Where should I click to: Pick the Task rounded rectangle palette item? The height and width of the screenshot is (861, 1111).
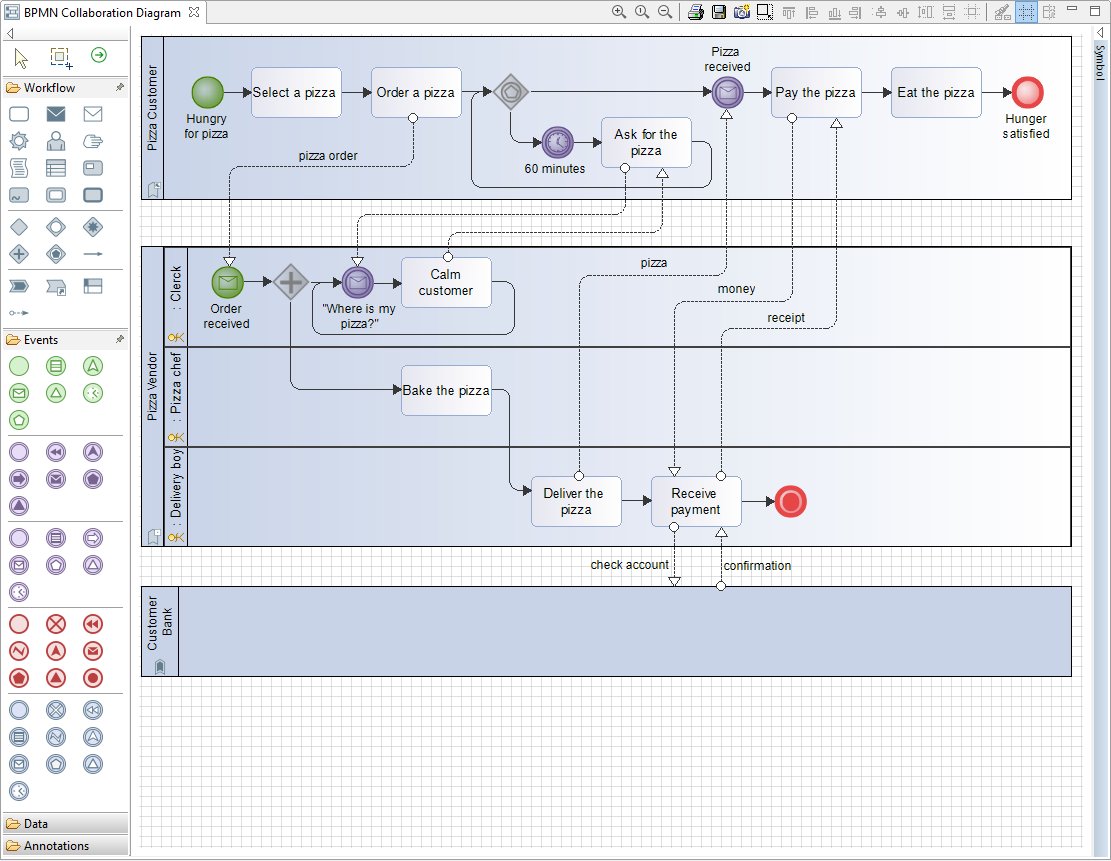19,114
